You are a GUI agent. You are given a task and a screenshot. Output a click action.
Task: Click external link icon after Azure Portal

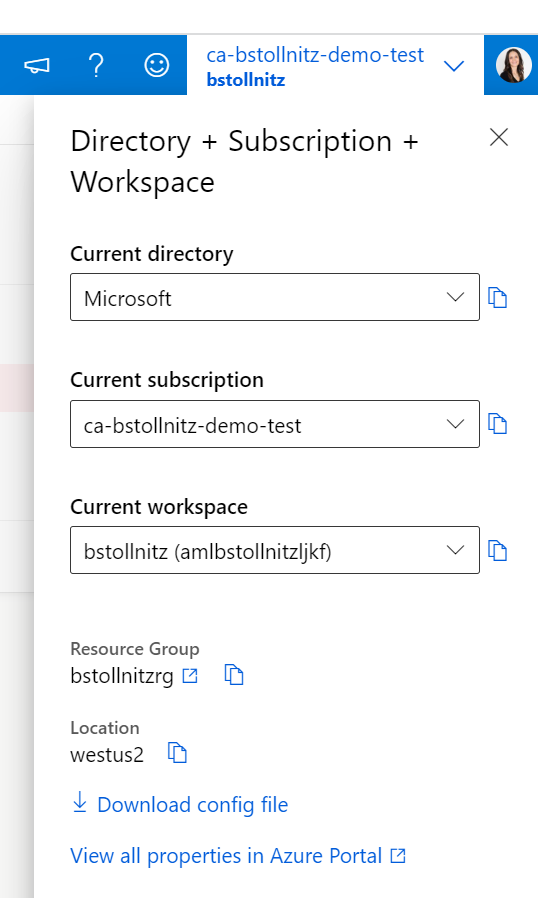tap(398, 856)
